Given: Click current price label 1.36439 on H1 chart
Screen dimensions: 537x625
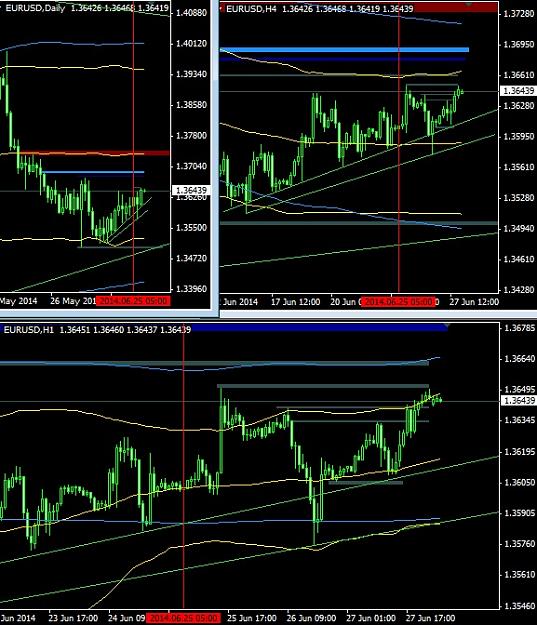Looking at the screenshot, I should 519,400.
